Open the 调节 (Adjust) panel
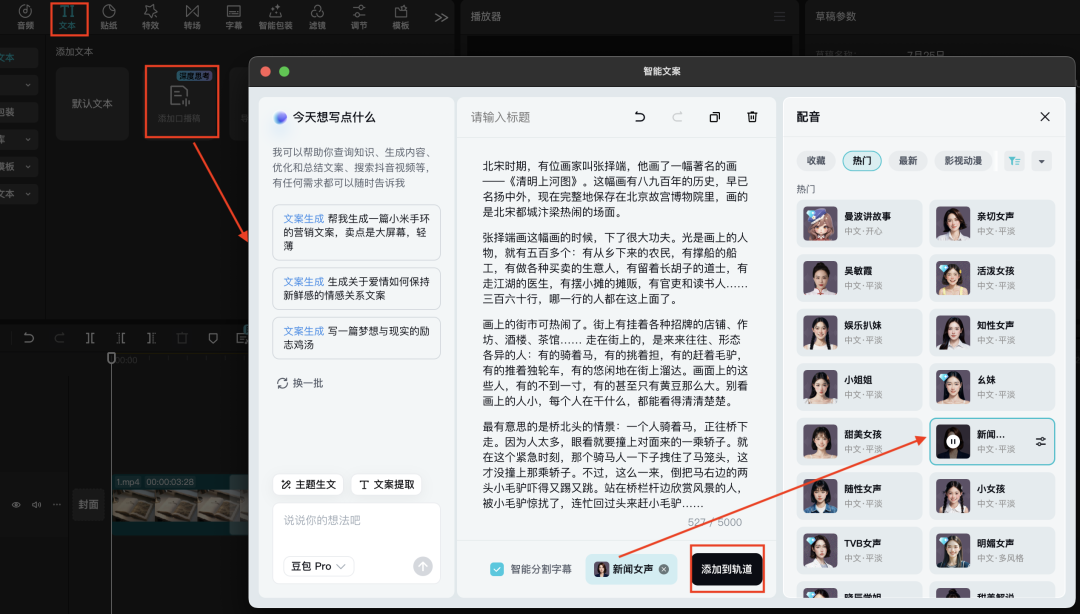 pyautogui.click(x=358, y=17)
